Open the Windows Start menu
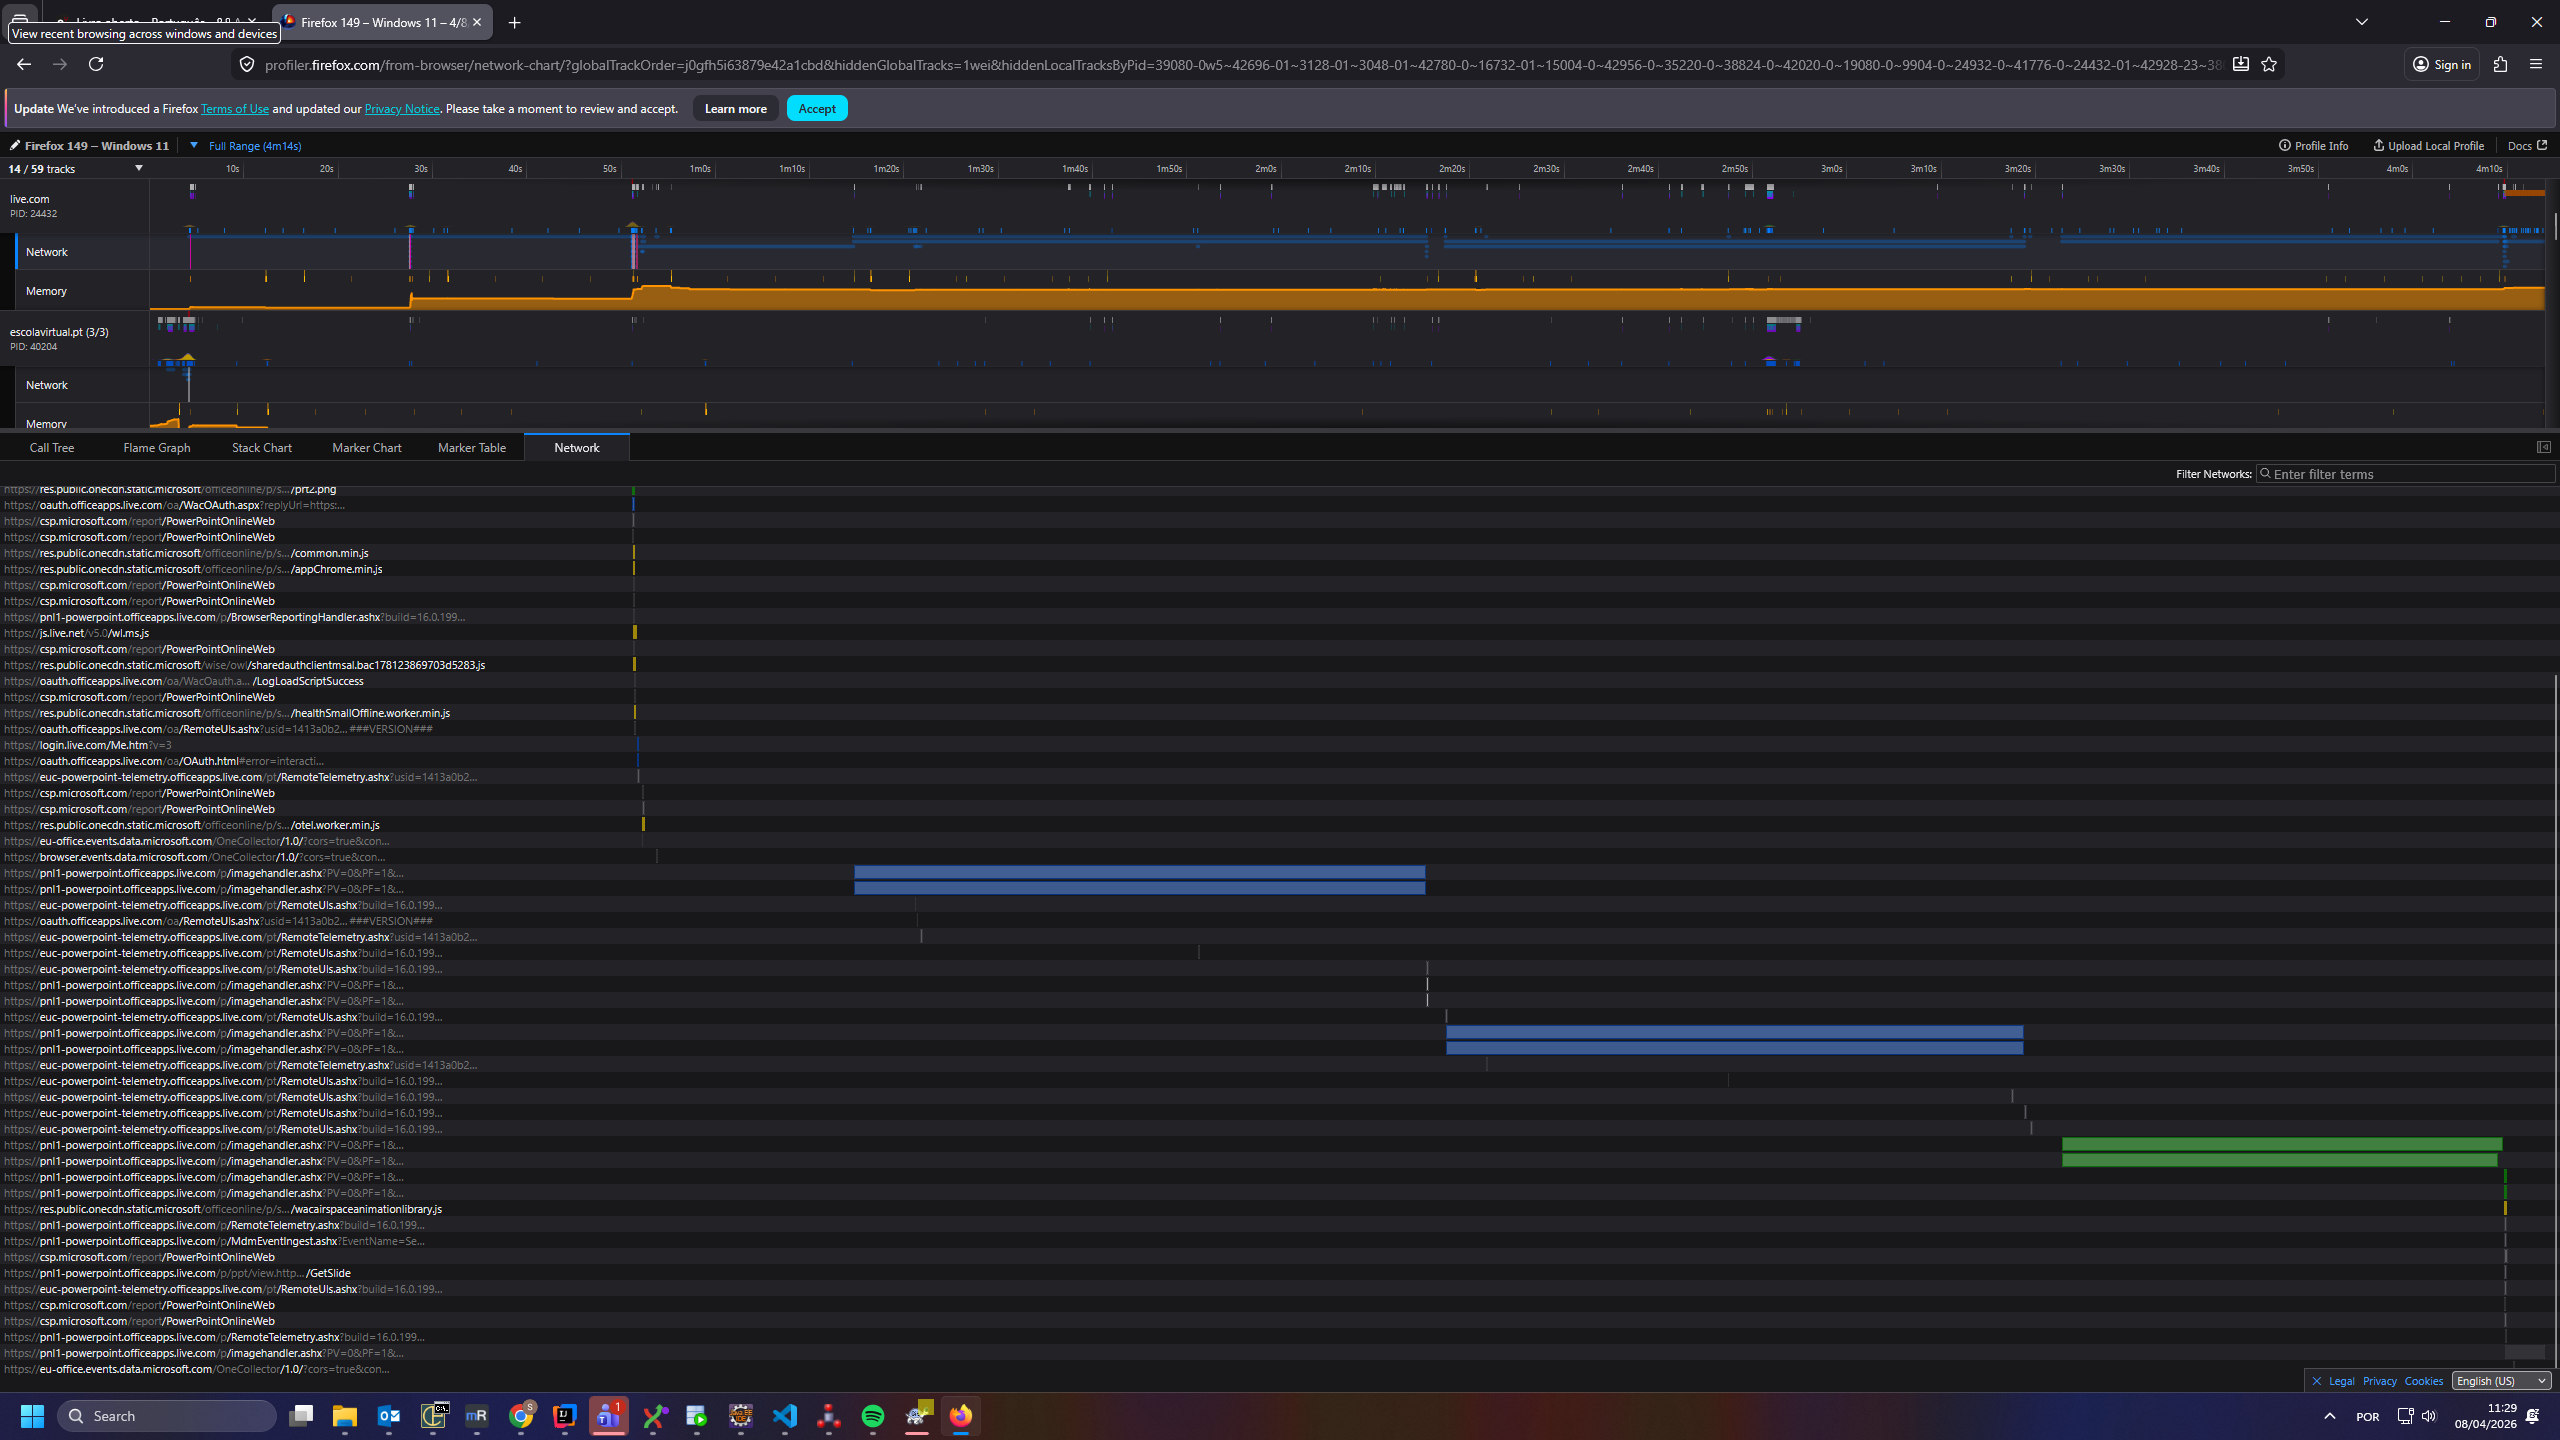2560x1440 pixels. [32, 1416]
